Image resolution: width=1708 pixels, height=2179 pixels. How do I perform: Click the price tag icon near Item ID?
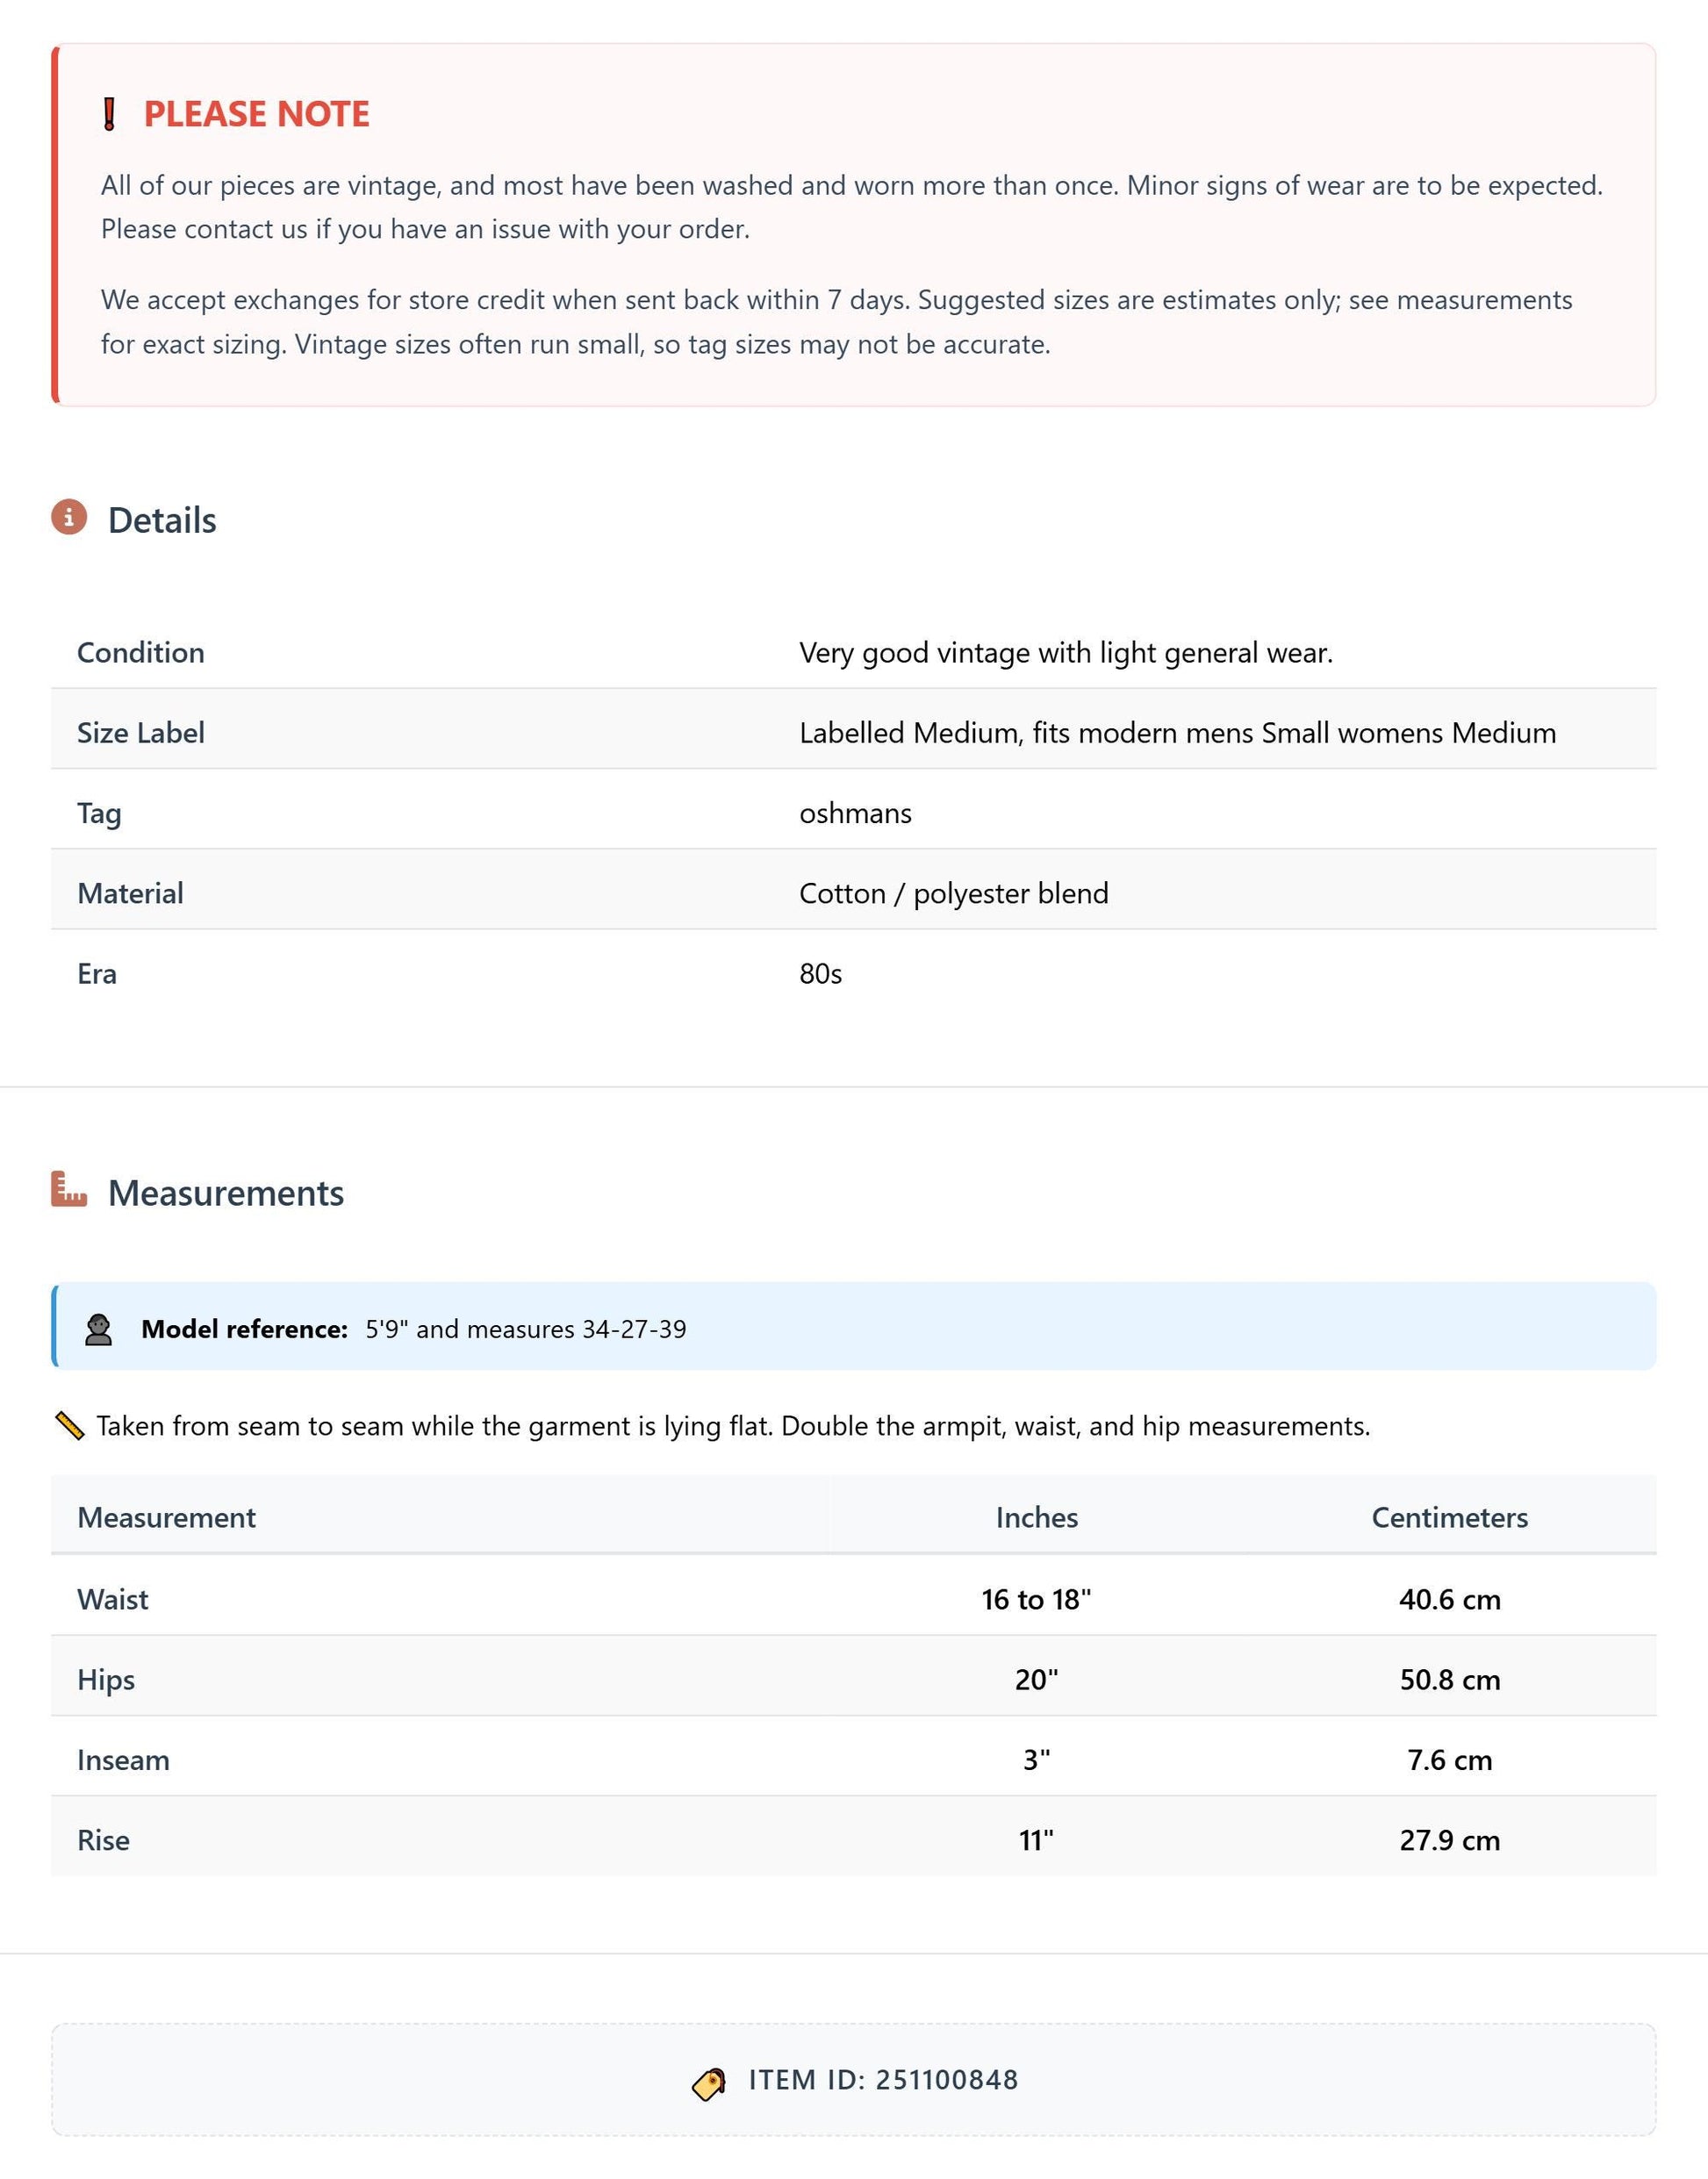709,2085
